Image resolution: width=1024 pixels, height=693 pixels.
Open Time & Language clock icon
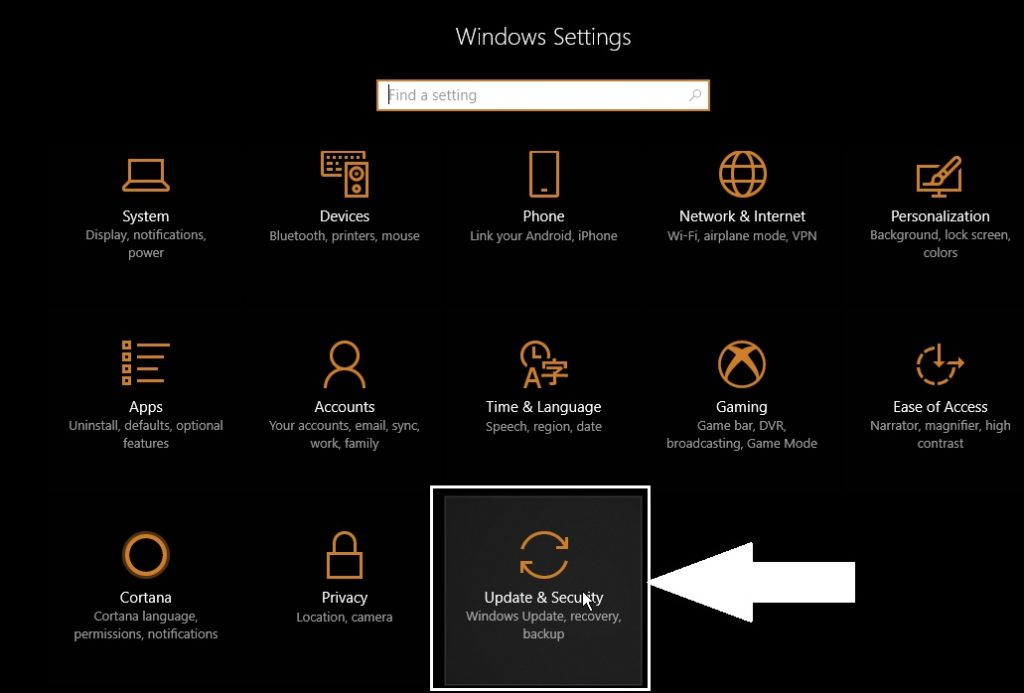[x=543, y=364]
